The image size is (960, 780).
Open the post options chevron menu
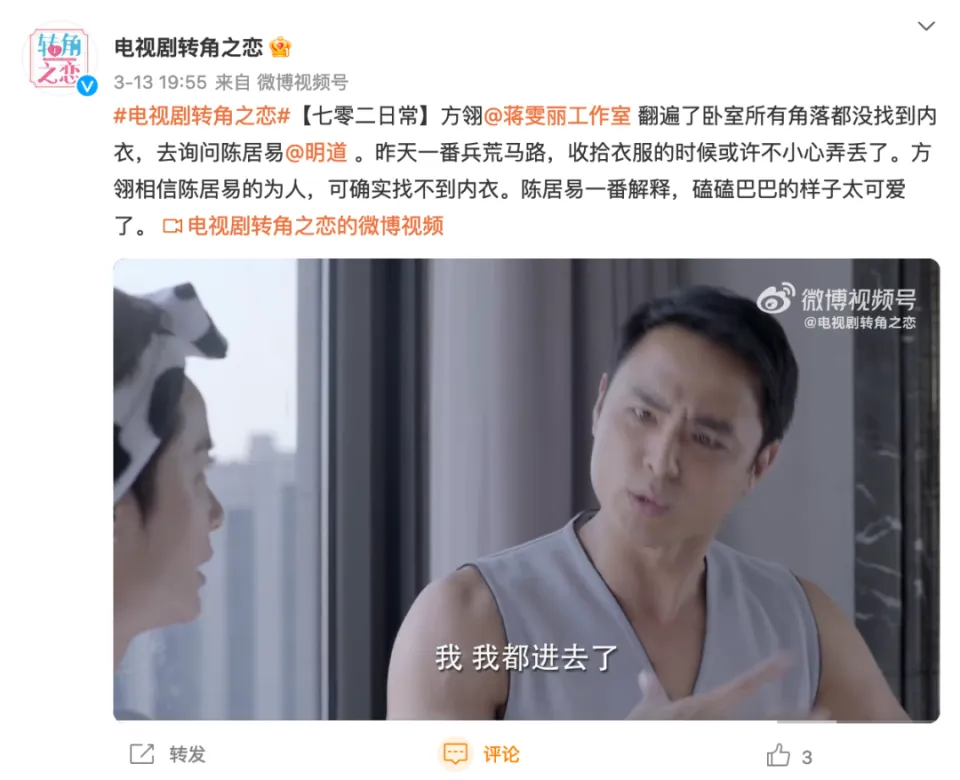926,26
